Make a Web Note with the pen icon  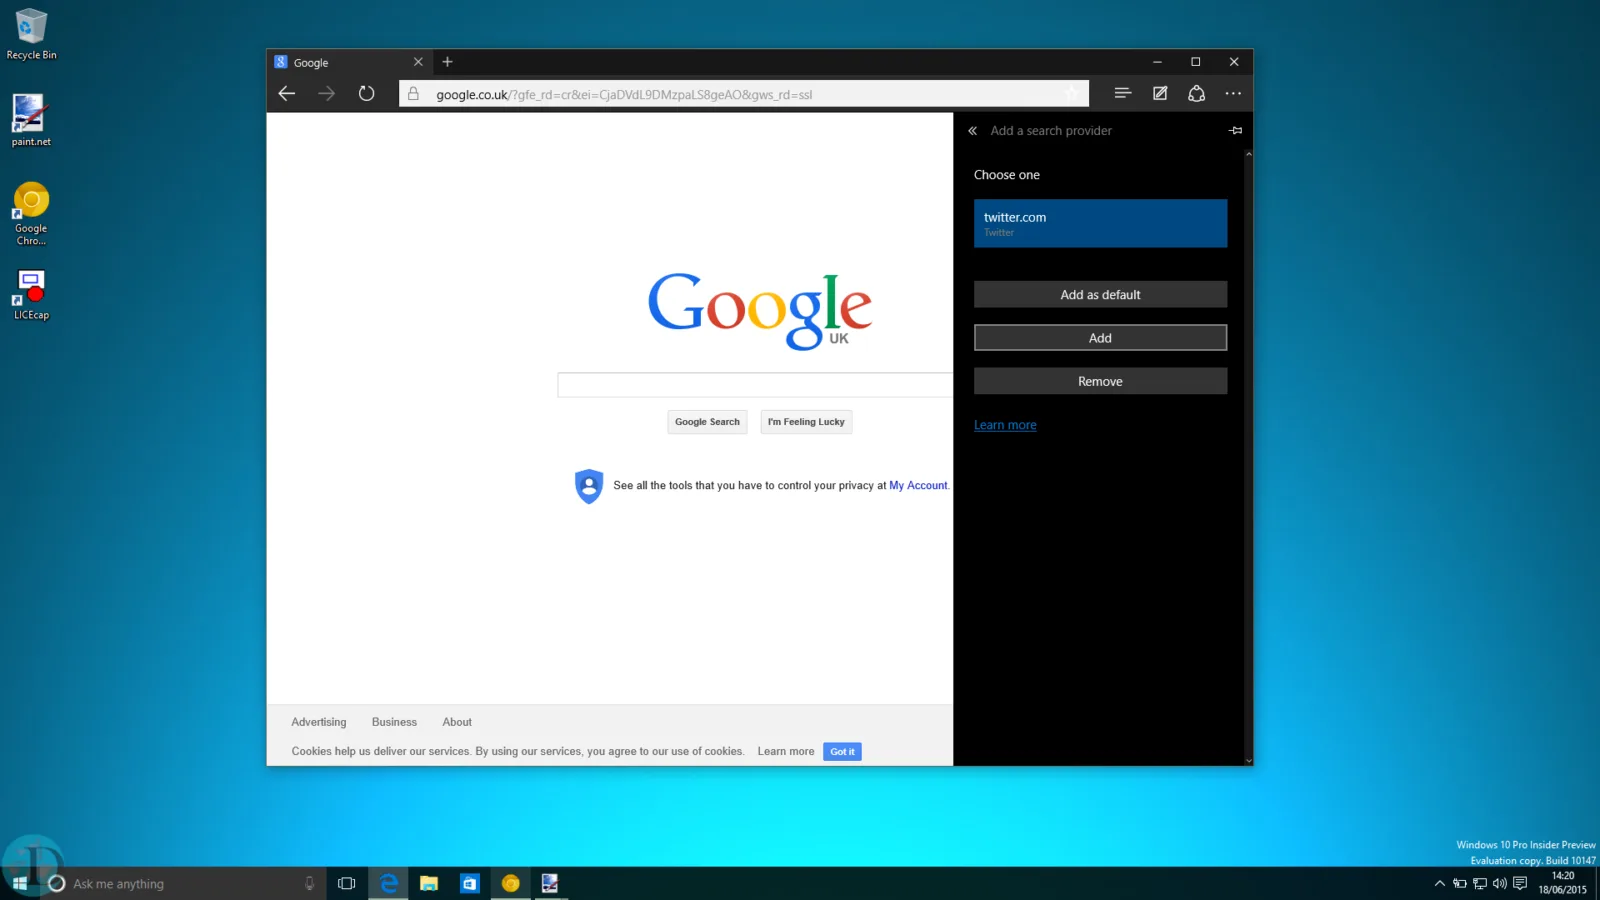[1160, 93]
